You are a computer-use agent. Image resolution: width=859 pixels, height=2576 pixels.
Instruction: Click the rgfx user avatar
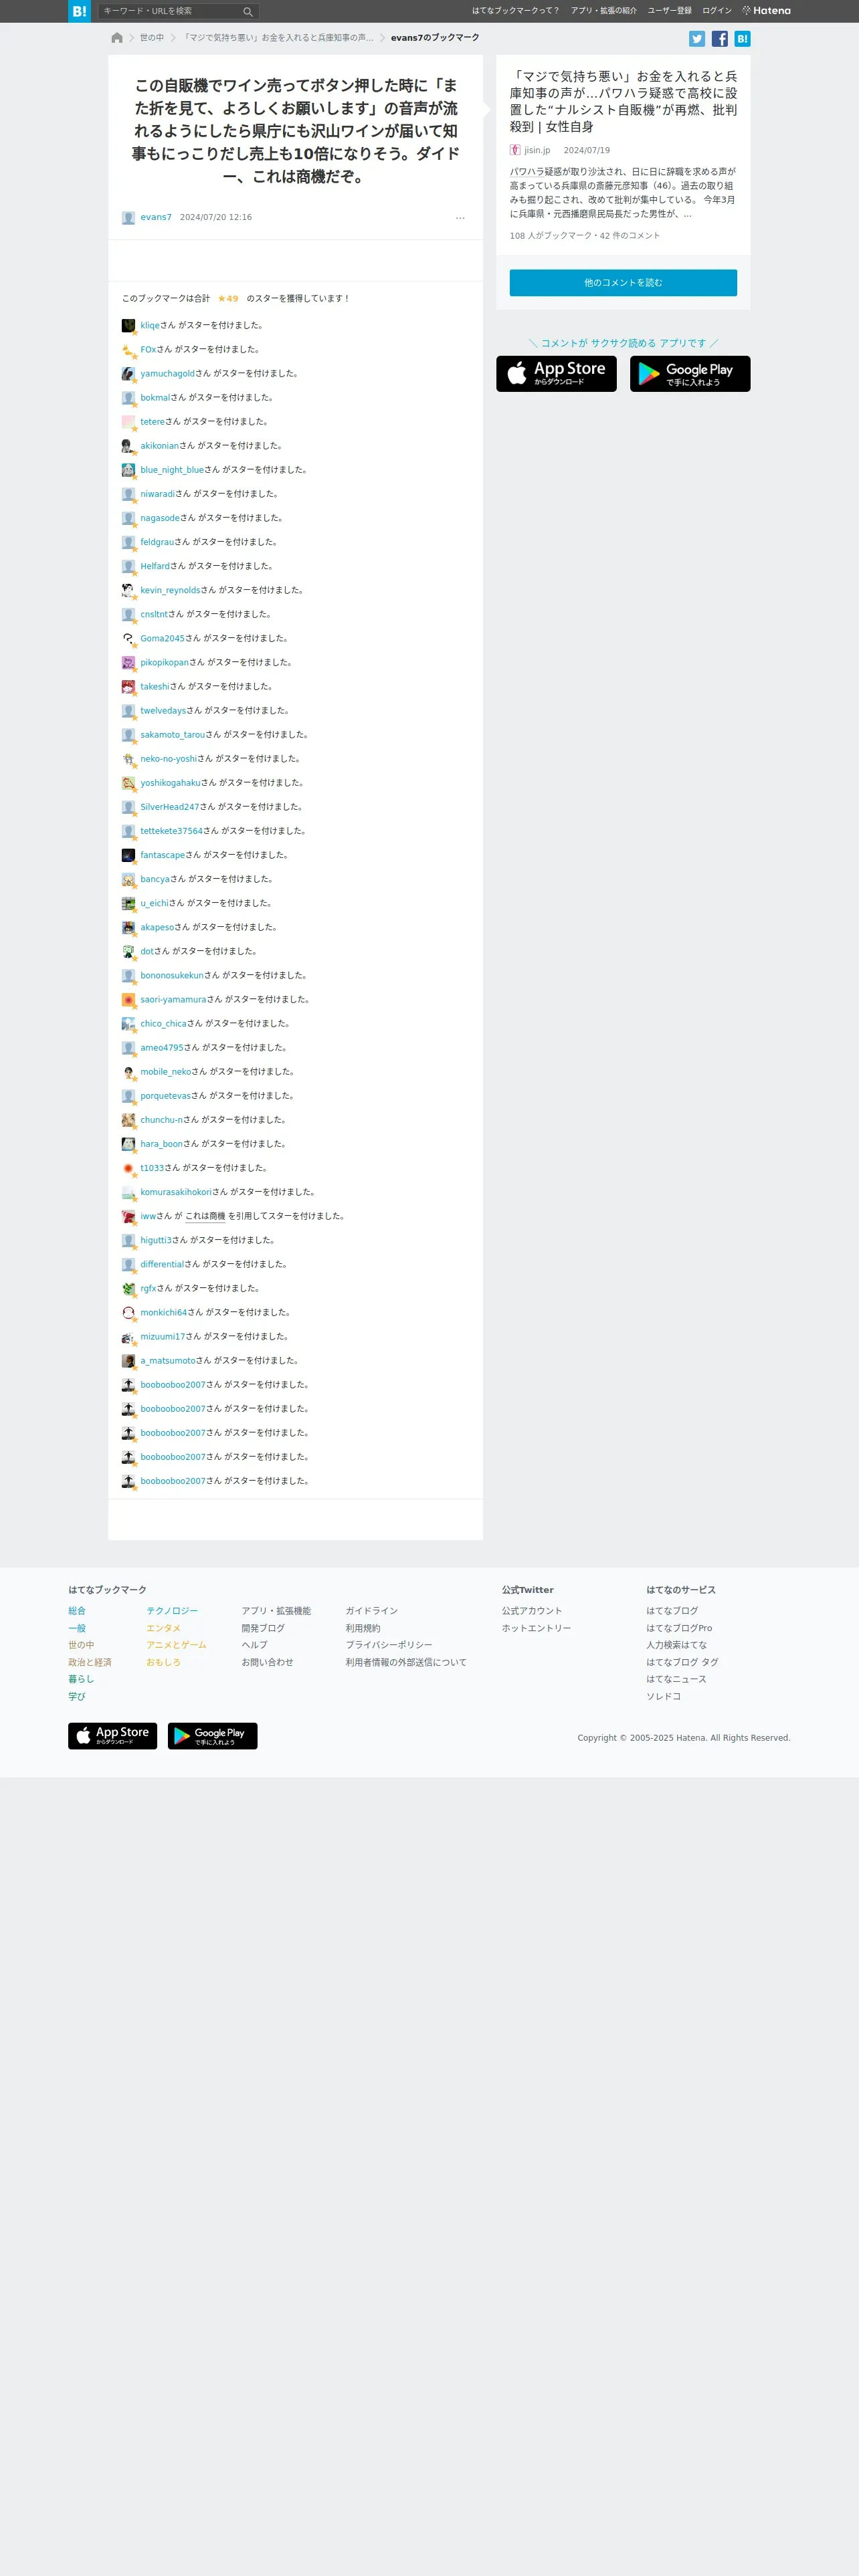click(128, 1288)
